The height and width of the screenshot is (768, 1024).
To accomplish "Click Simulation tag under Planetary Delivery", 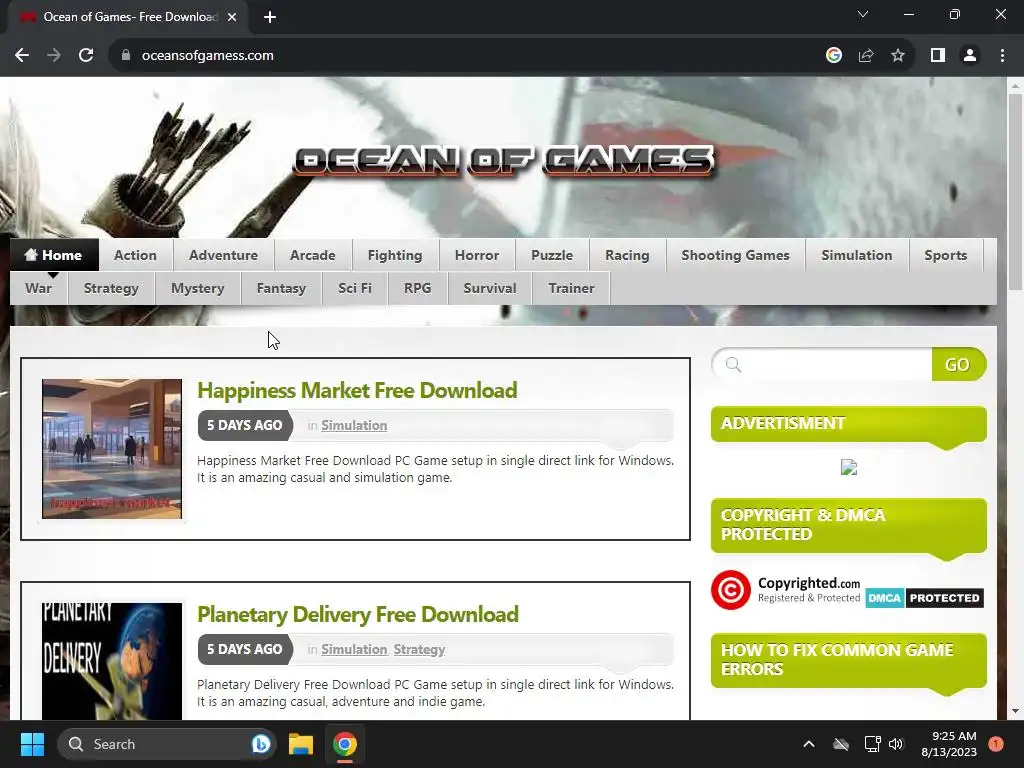I will tap(354, 650).
